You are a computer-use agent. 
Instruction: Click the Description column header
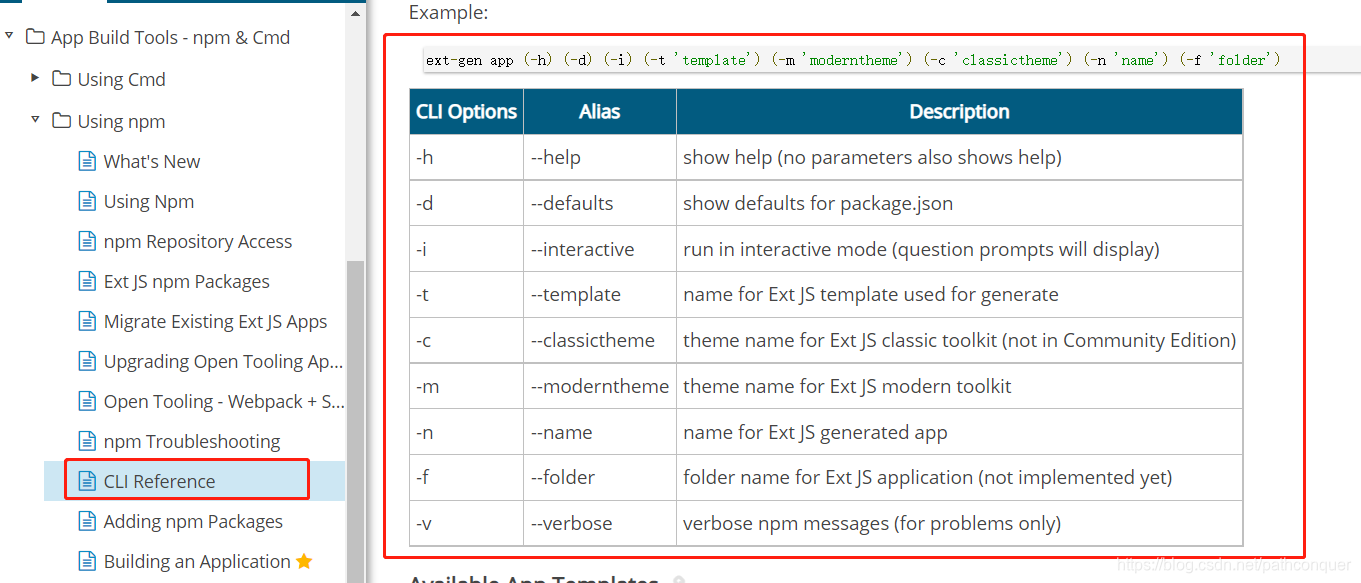[x=959, y=112]
